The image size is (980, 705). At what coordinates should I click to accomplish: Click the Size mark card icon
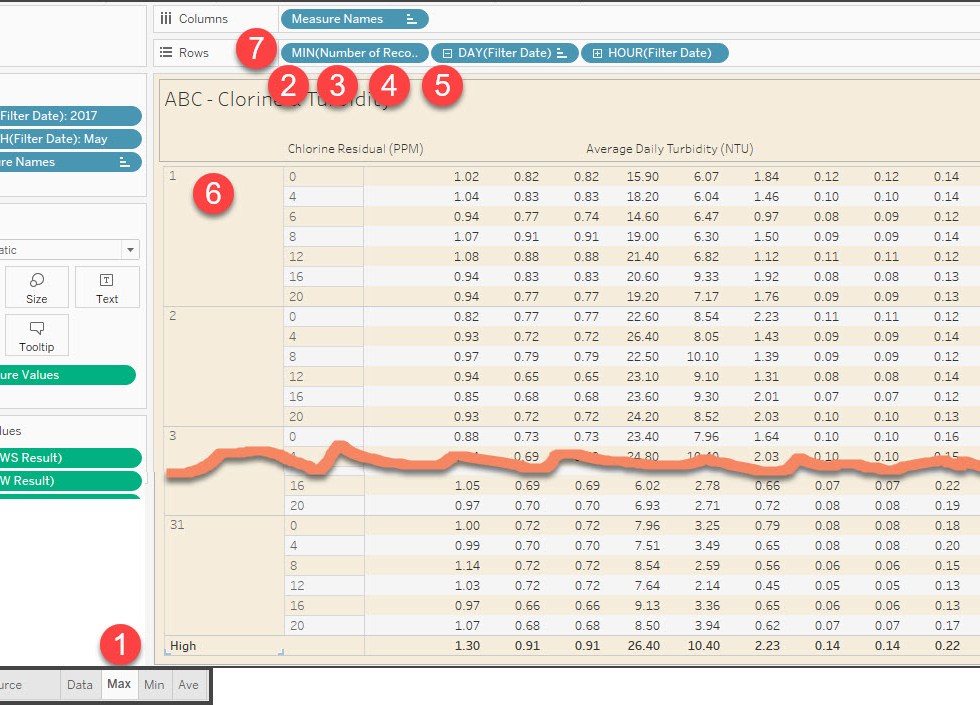coord(37,281)
